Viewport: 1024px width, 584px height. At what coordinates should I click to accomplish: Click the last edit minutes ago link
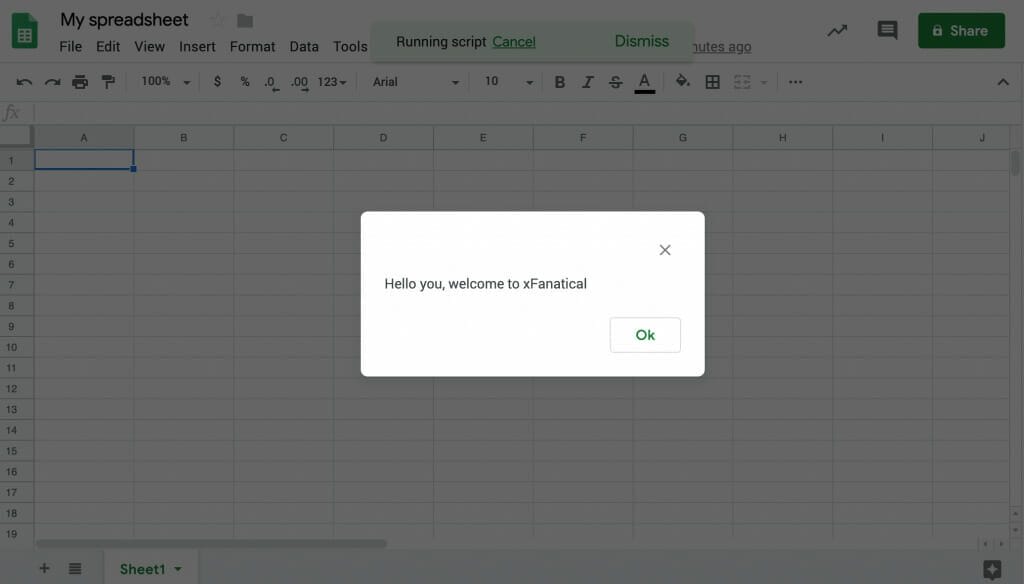click(722, 47)
